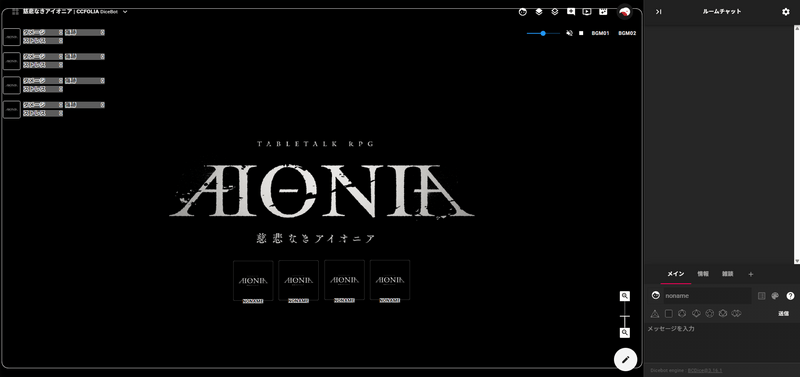
Task: Open the speaker character selector icon
Action: pos(656,295)
